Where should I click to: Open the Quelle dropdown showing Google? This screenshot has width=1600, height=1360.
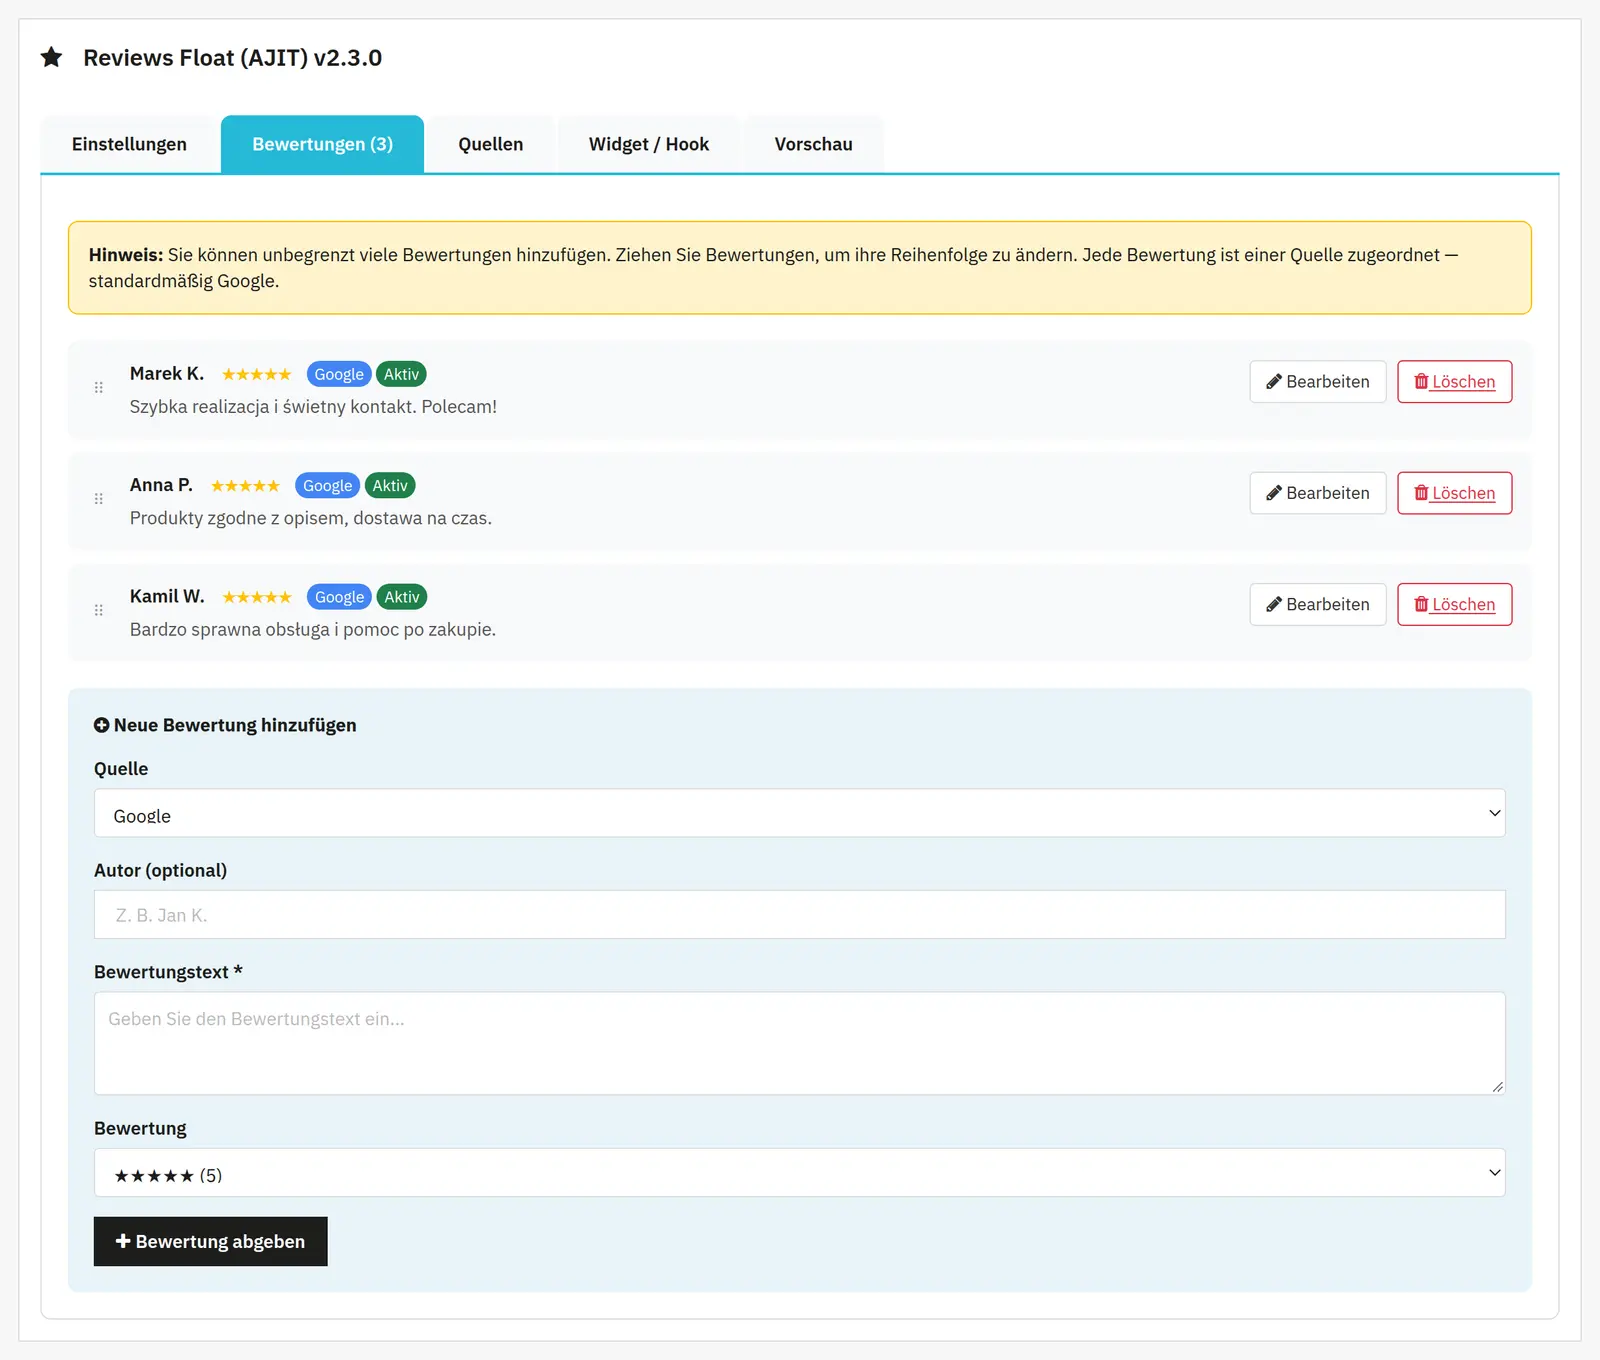click(x=799, y=813)
